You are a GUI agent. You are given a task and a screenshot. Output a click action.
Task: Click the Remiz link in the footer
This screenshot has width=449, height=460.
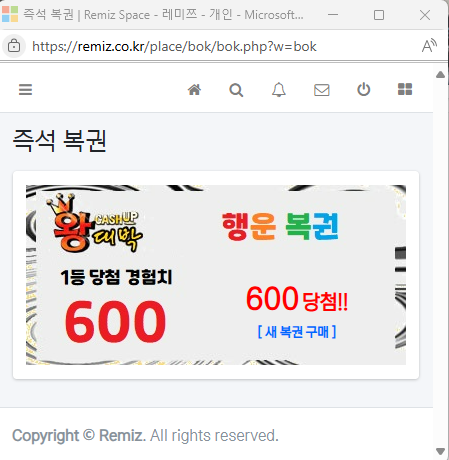122,435
